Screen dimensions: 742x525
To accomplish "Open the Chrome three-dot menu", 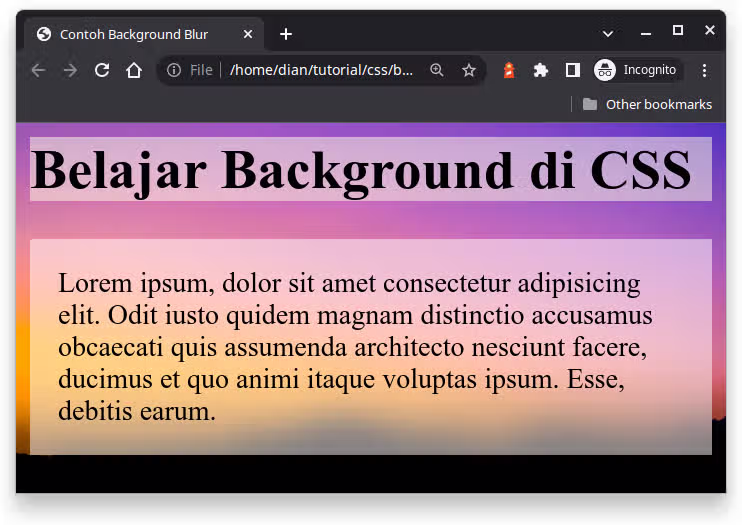I will click(x=705, y=70).
